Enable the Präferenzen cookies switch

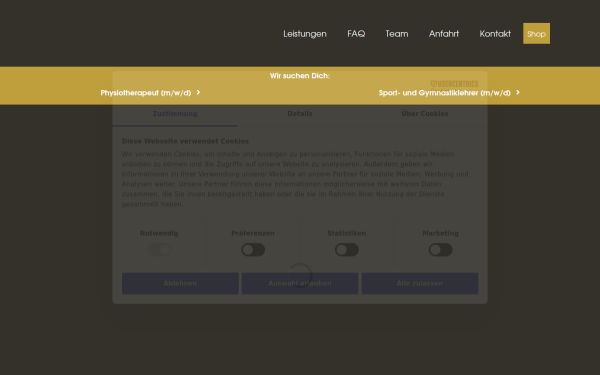[253, 250]
